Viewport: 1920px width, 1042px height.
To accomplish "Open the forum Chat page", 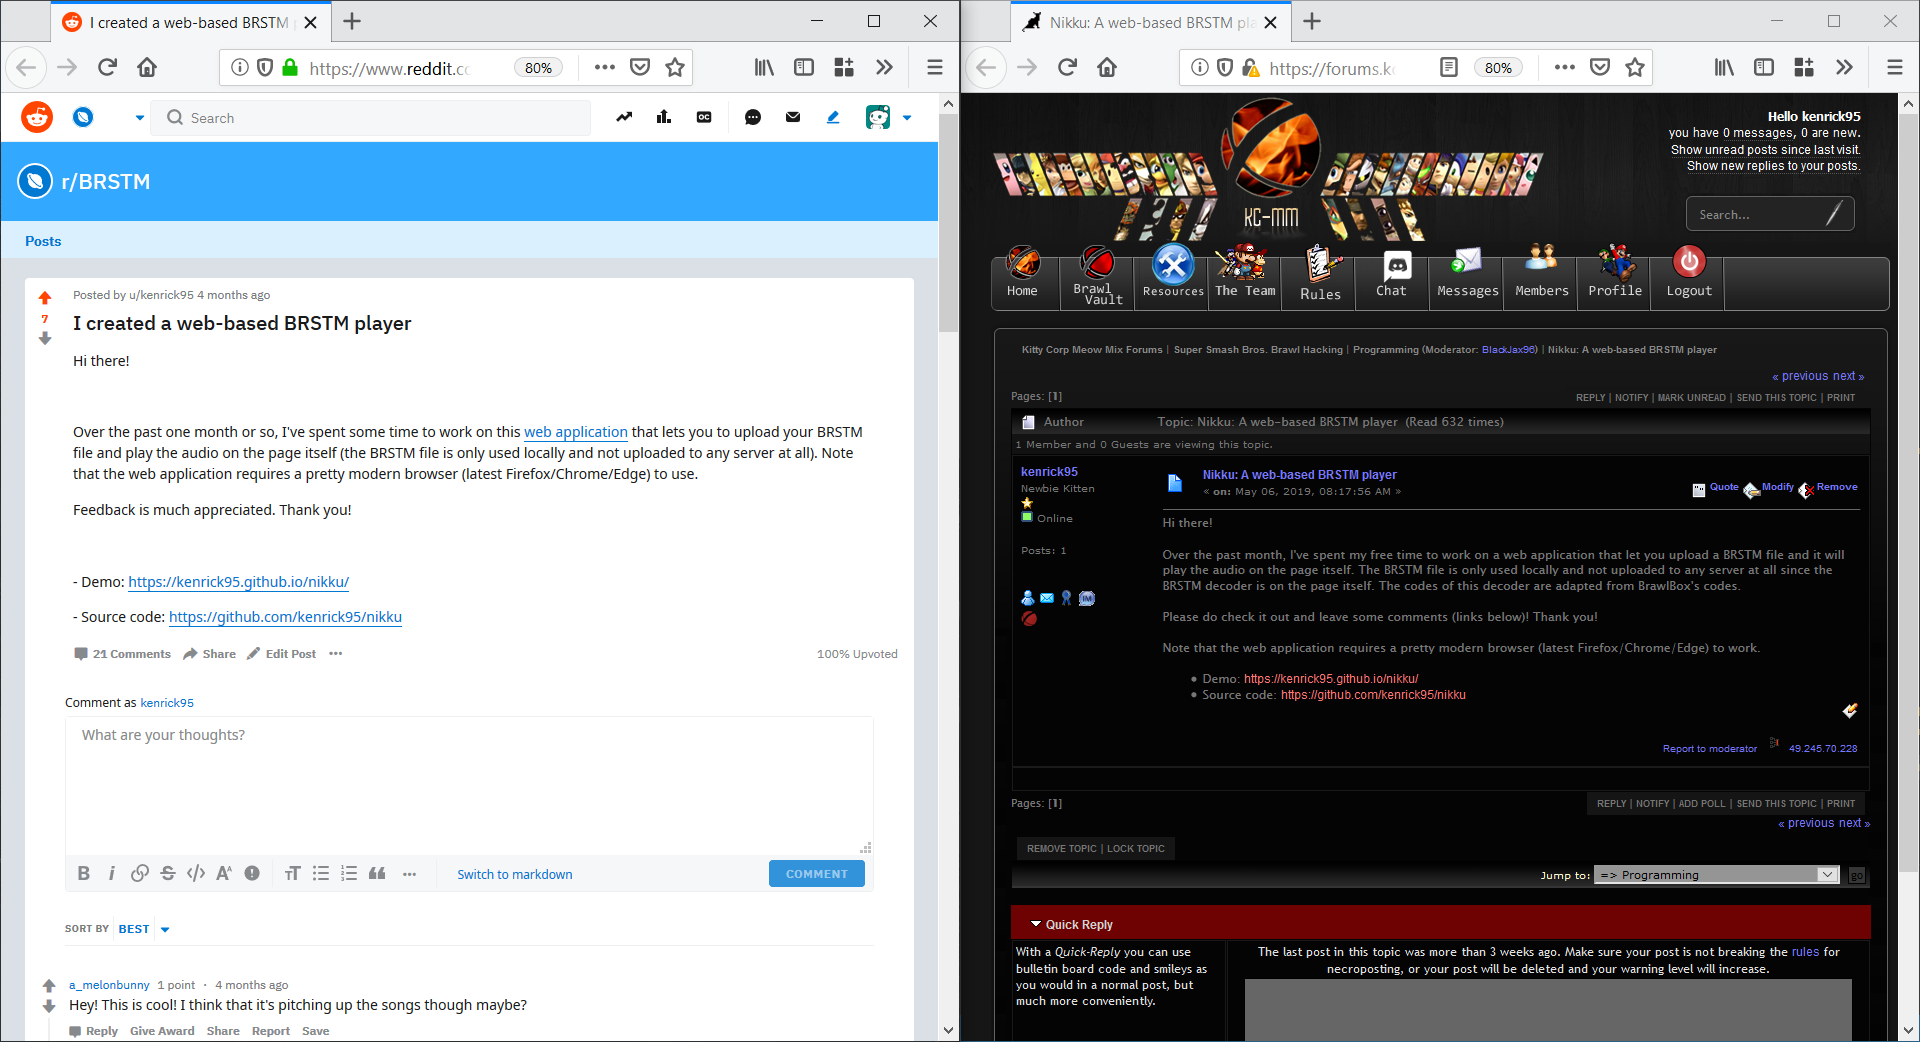I will point(1392,274).
